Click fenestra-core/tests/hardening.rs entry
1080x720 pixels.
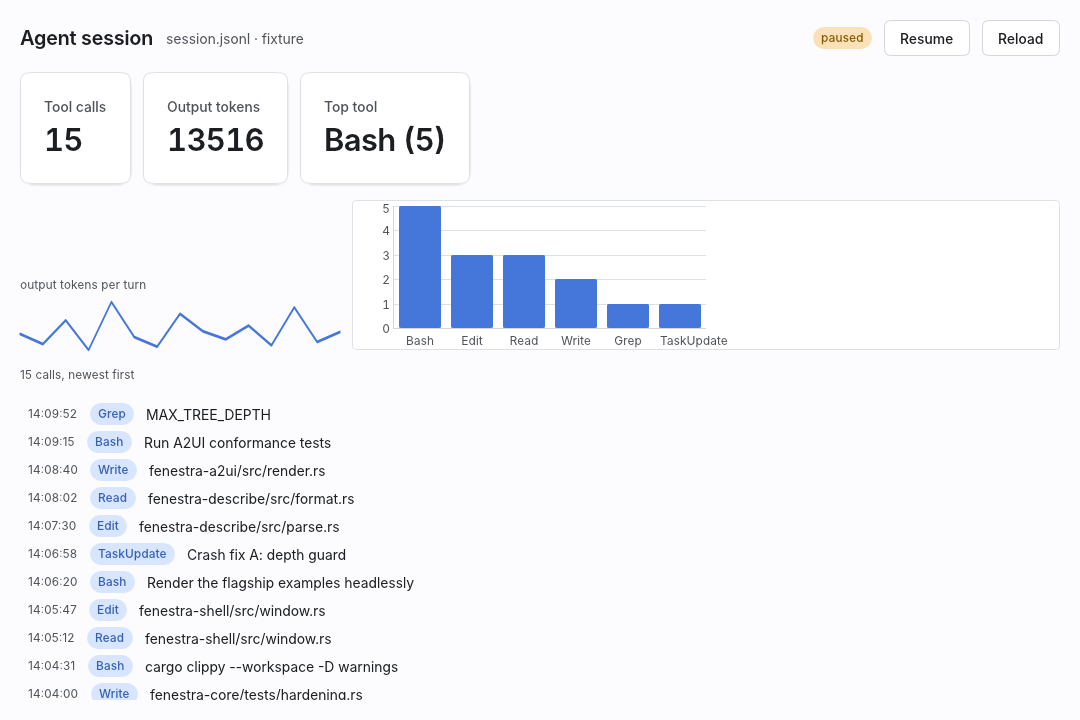click(256, 694)
